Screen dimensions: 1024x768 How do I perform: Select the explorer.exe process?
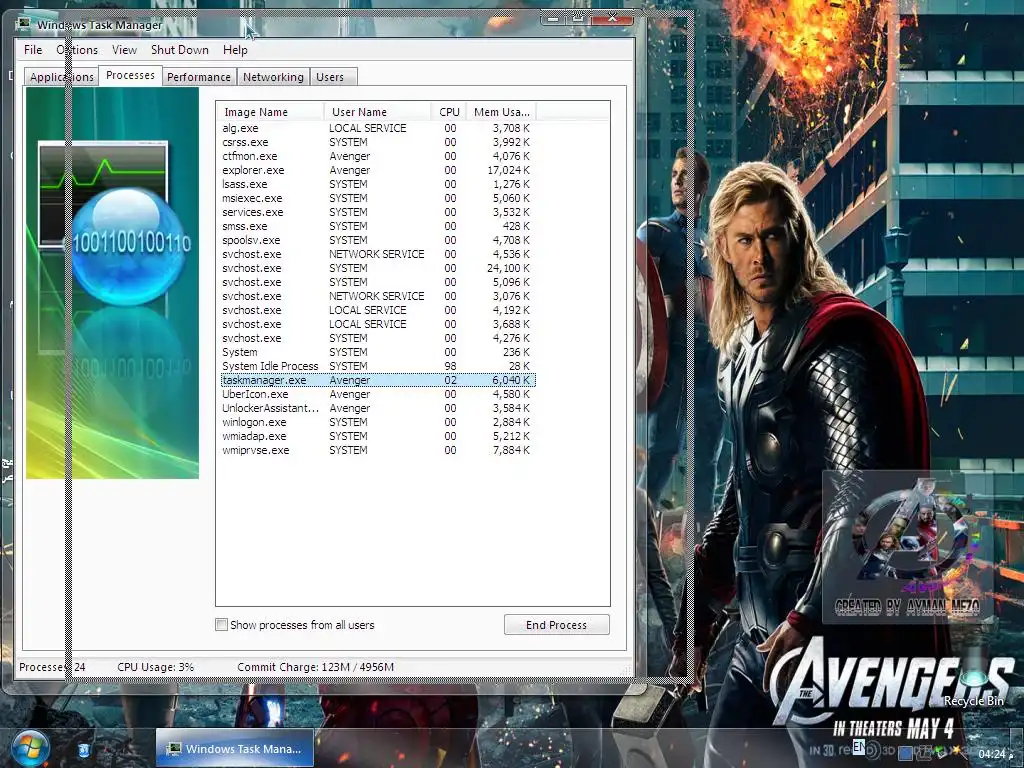pos(377,170)
